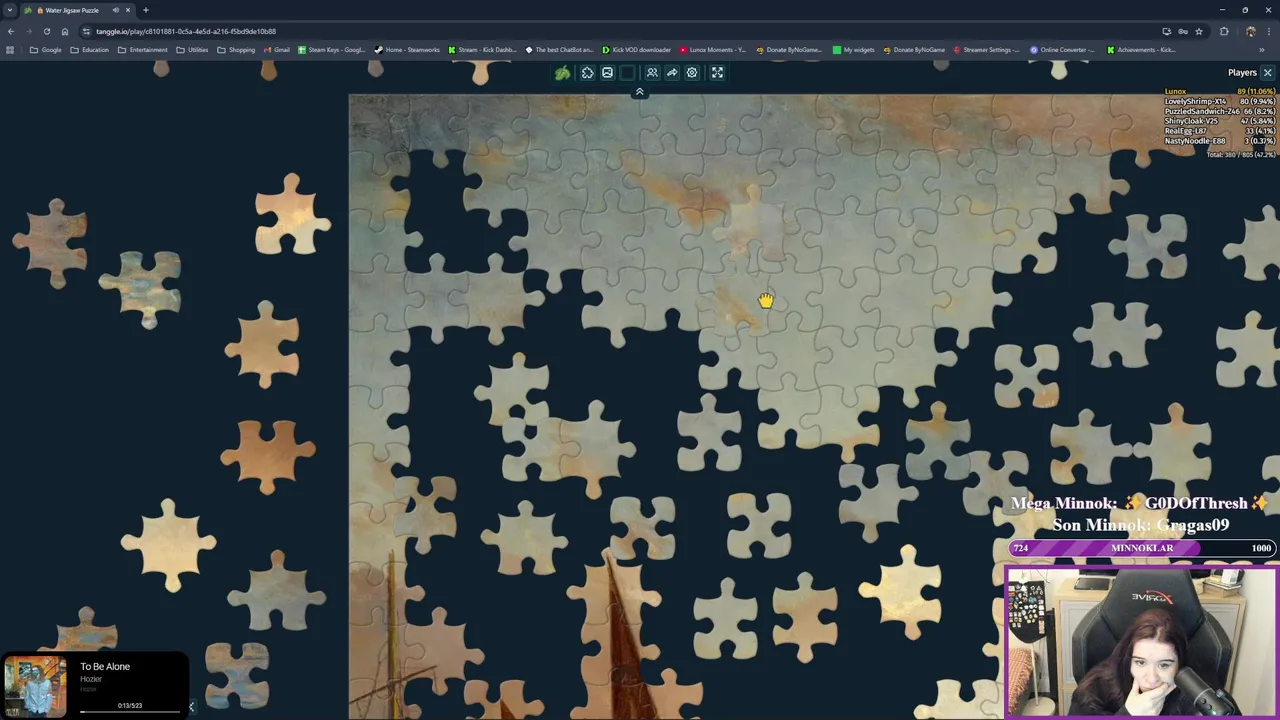1280x720 pixels.
Task: Click the Water Jigsaw Puzzle browser tab
Action: 77,10
